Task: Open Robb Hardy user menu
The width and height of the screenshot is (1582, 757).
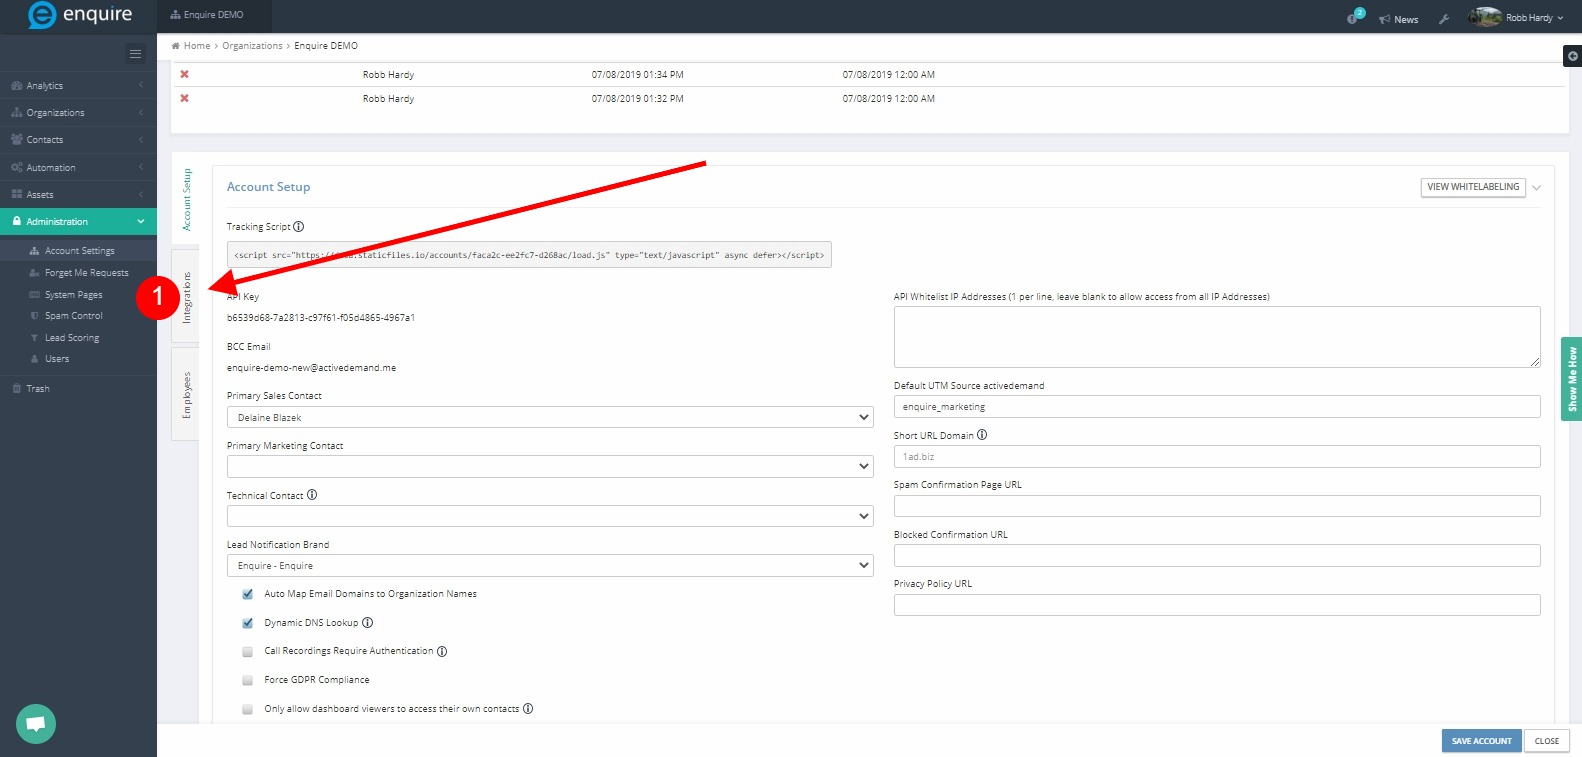Action: (x=1534, y=18)
